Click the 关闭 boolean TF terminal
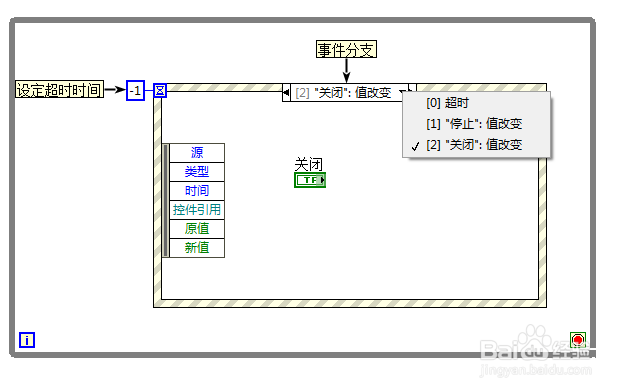Image resolution: width=625 pixels, height=391 pixels. (x=310, y=180)
